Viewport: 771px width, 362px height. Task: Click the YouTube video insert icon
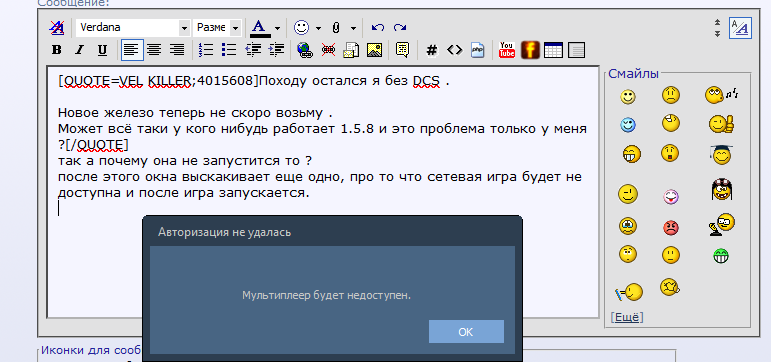507,50
